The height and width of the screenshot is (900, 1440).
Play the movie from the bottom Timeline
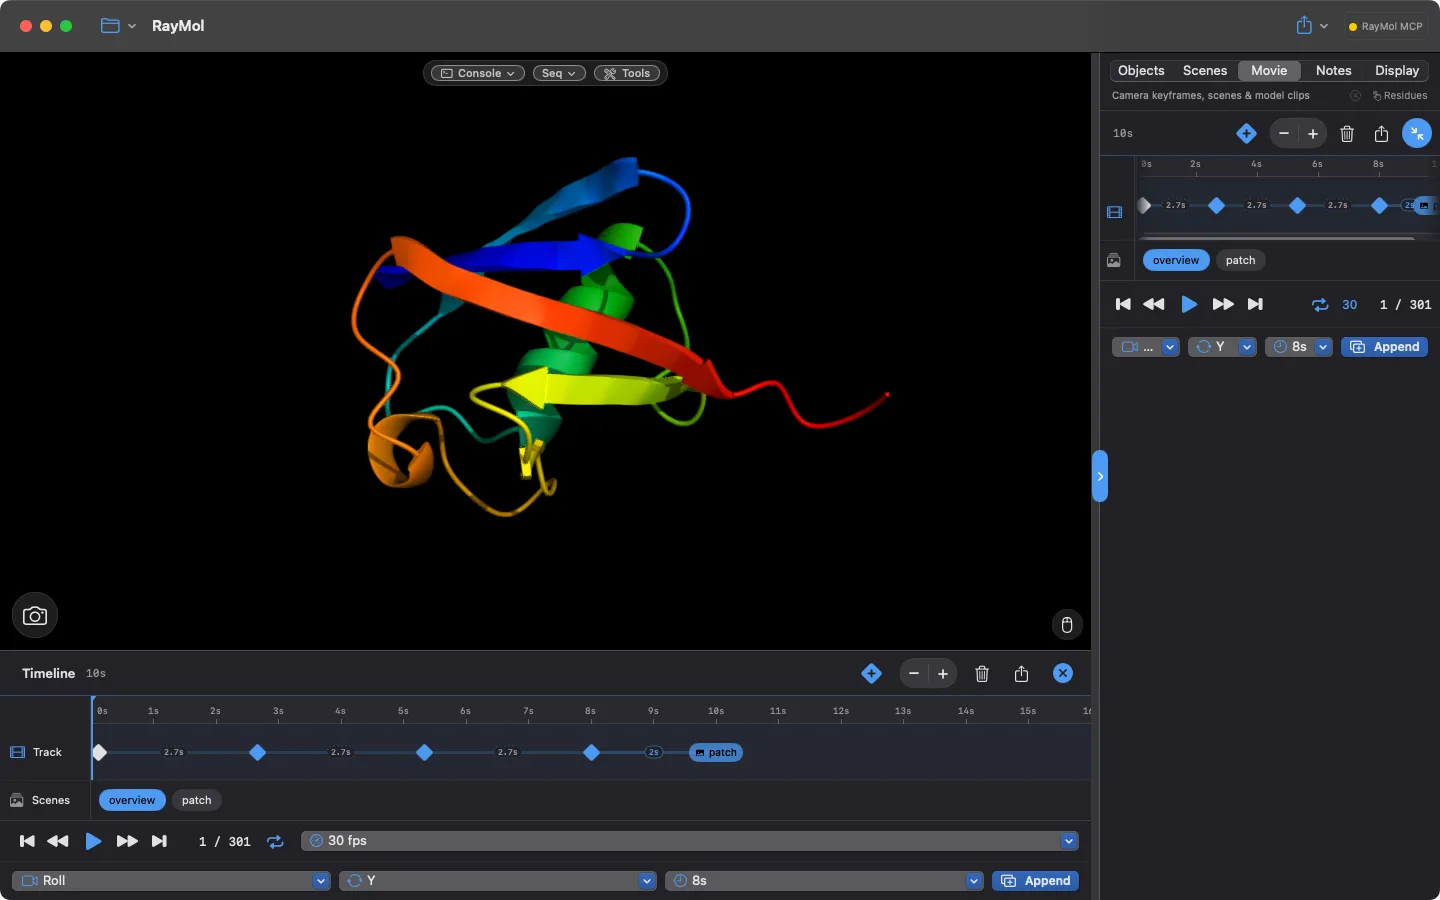[93, 841]
